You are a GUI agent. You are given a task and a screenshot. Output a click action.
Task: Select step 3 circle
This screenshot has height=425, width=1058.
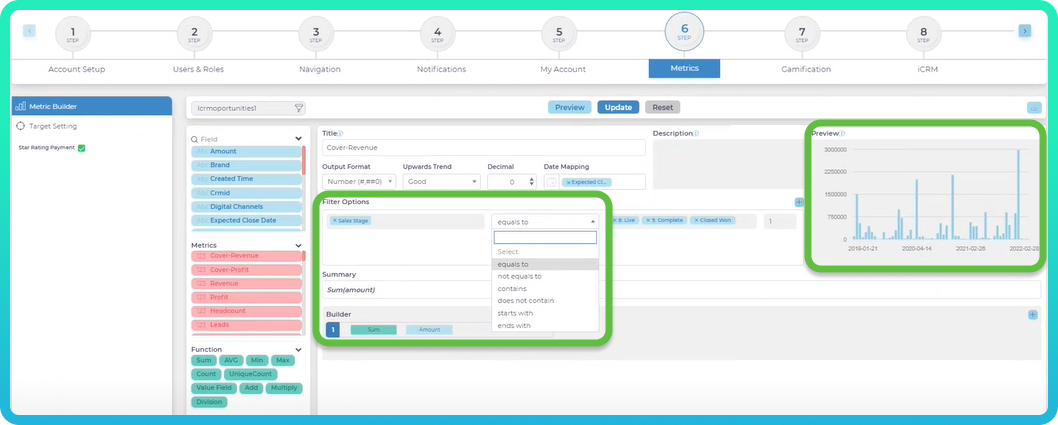tap(316, 34)
